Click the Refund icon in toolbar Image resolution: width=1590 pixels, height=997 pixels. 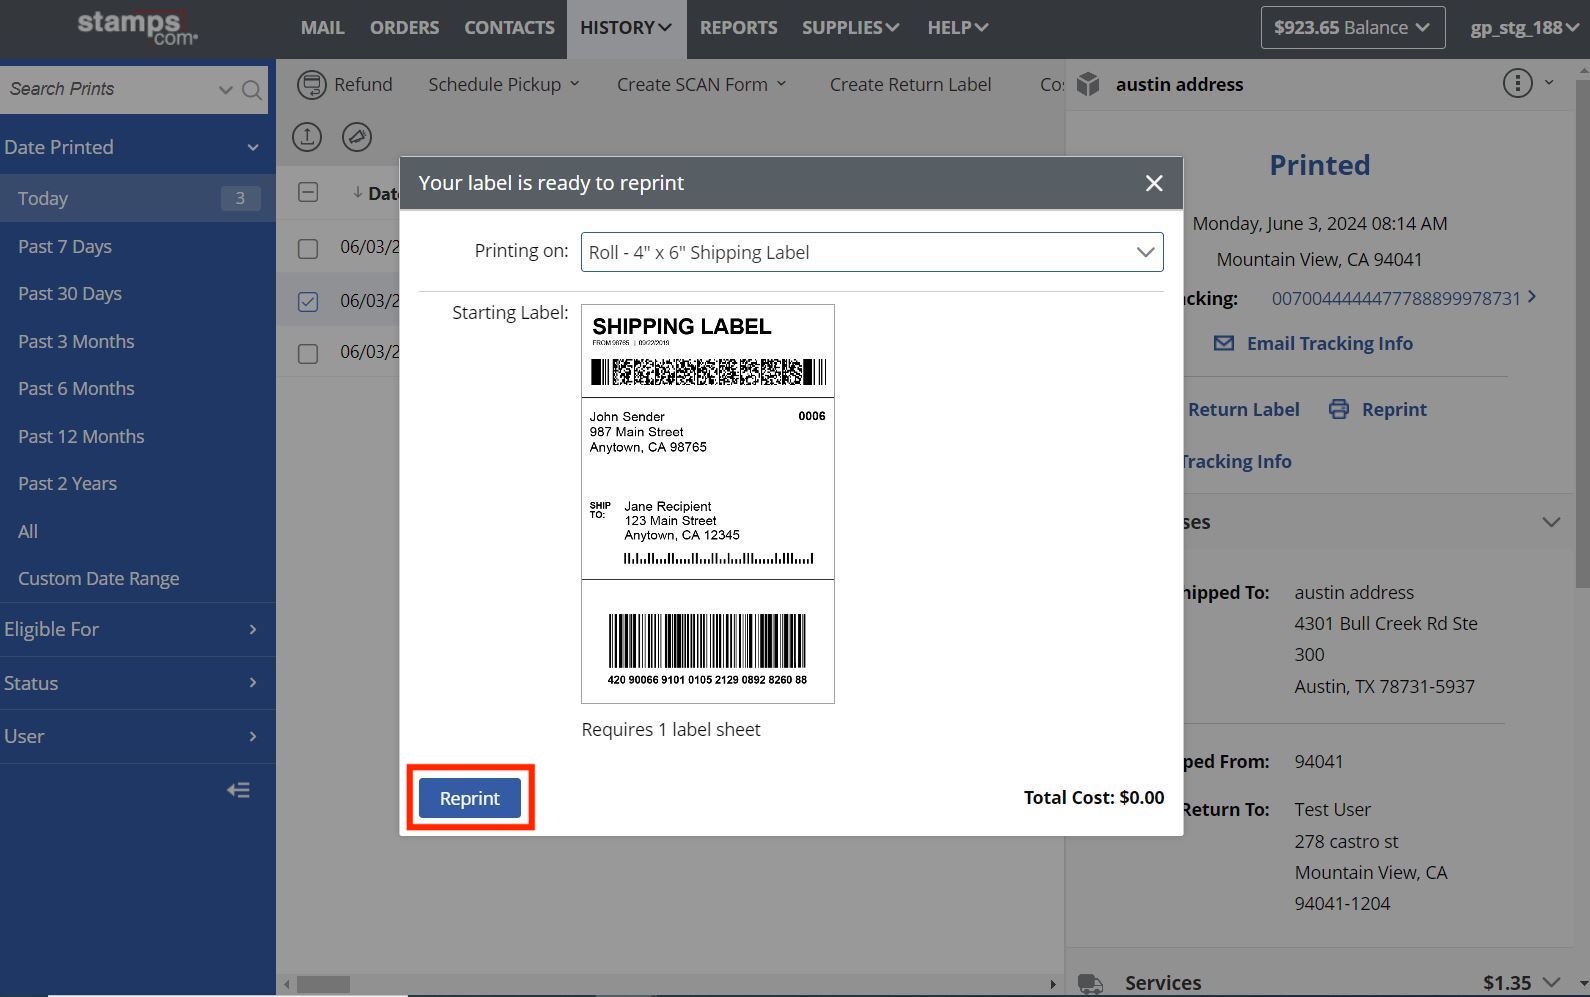(312, 85)
